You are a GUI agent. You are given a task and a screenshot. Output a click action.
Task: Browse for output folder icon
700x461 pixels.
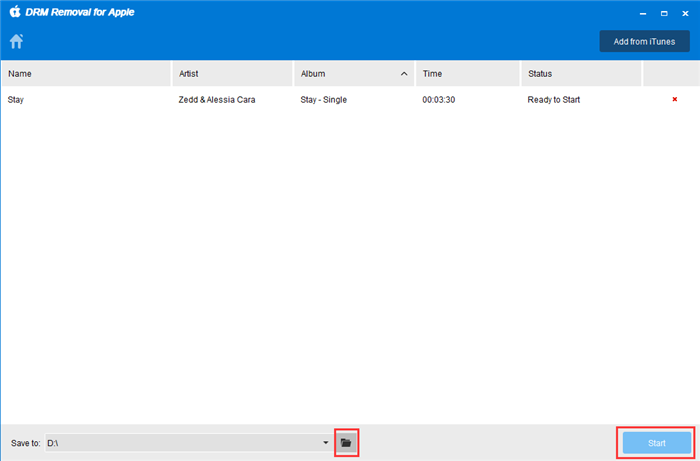click(x=346, y=442)
